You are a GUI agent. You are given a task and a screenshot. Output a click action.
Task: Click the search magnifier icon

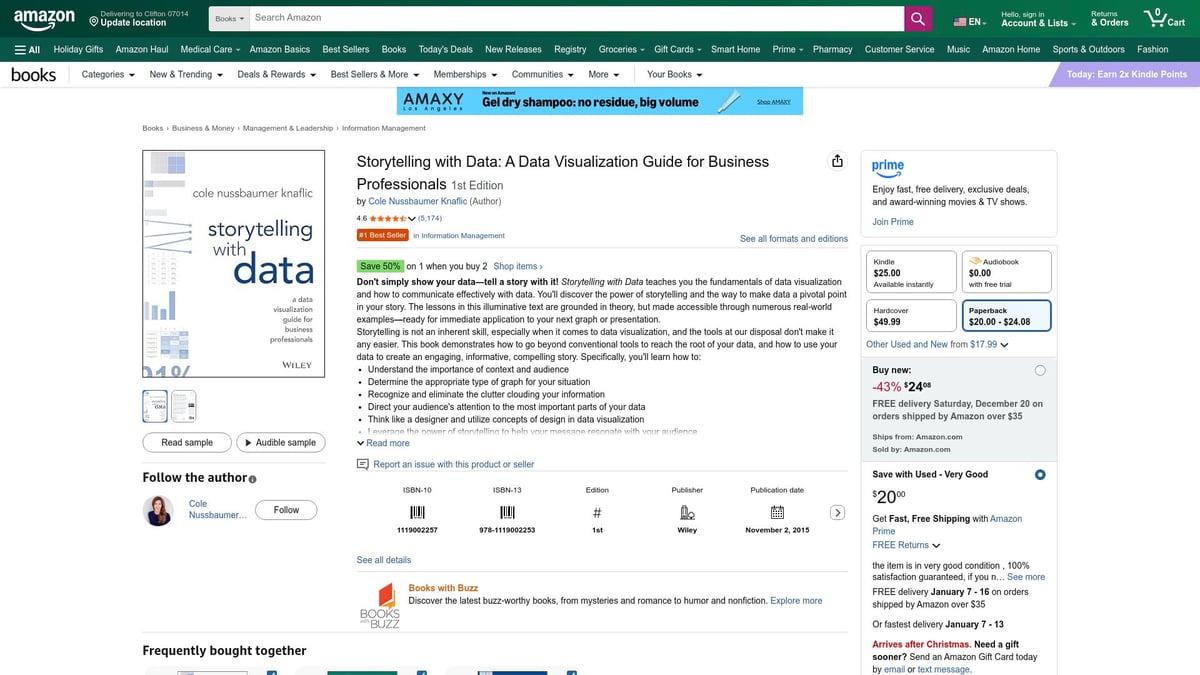917,17
